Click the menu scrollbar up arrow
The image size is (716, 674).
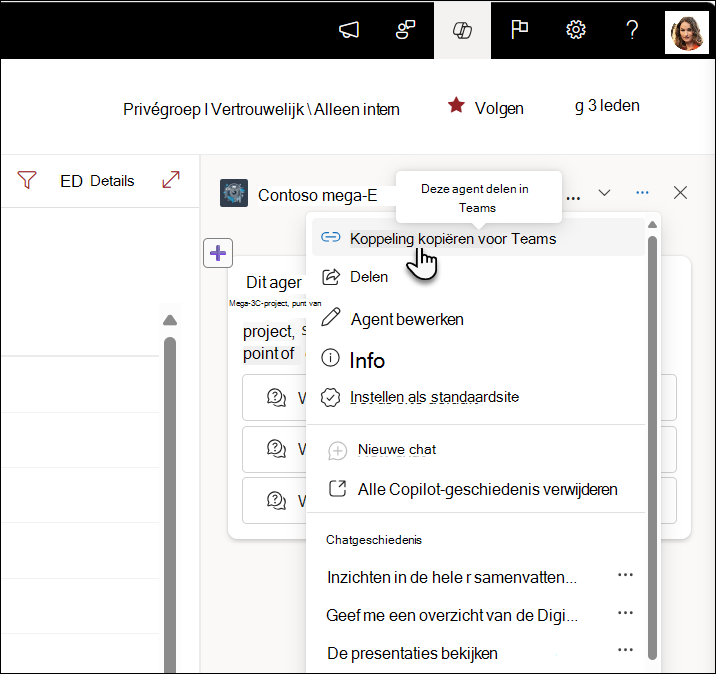click(x=652, y=224)
